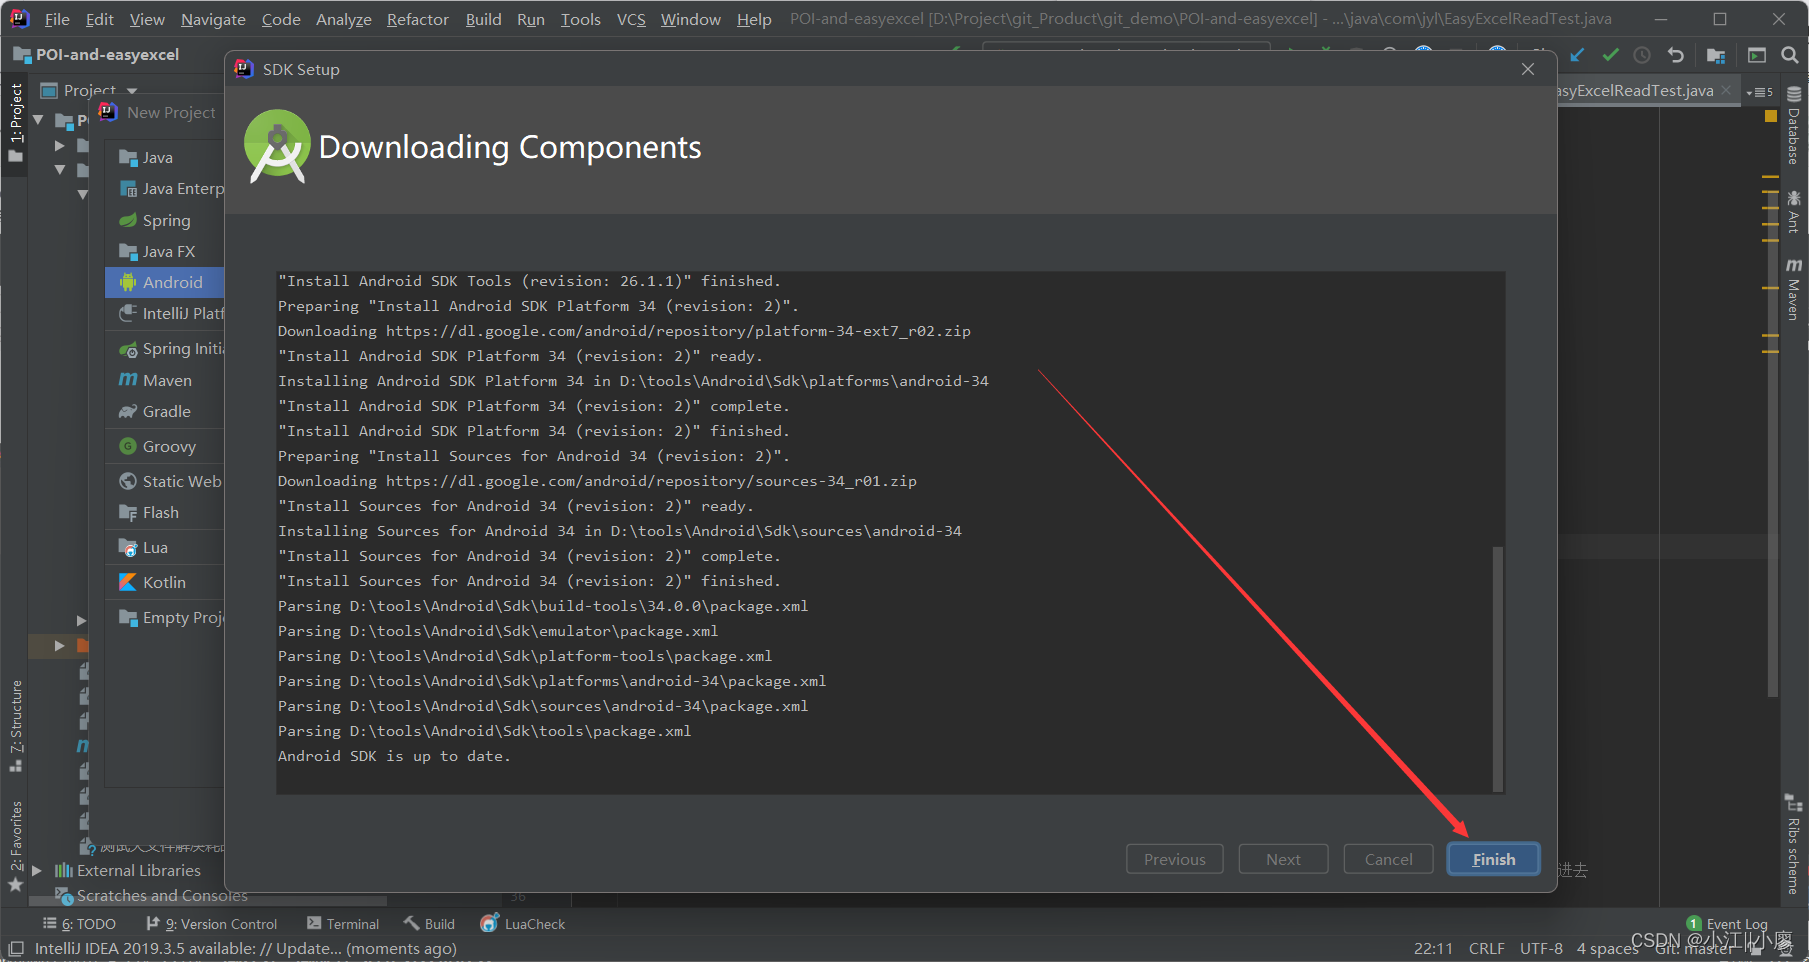Open the Terminal tool window

click(x=343, y=924)
